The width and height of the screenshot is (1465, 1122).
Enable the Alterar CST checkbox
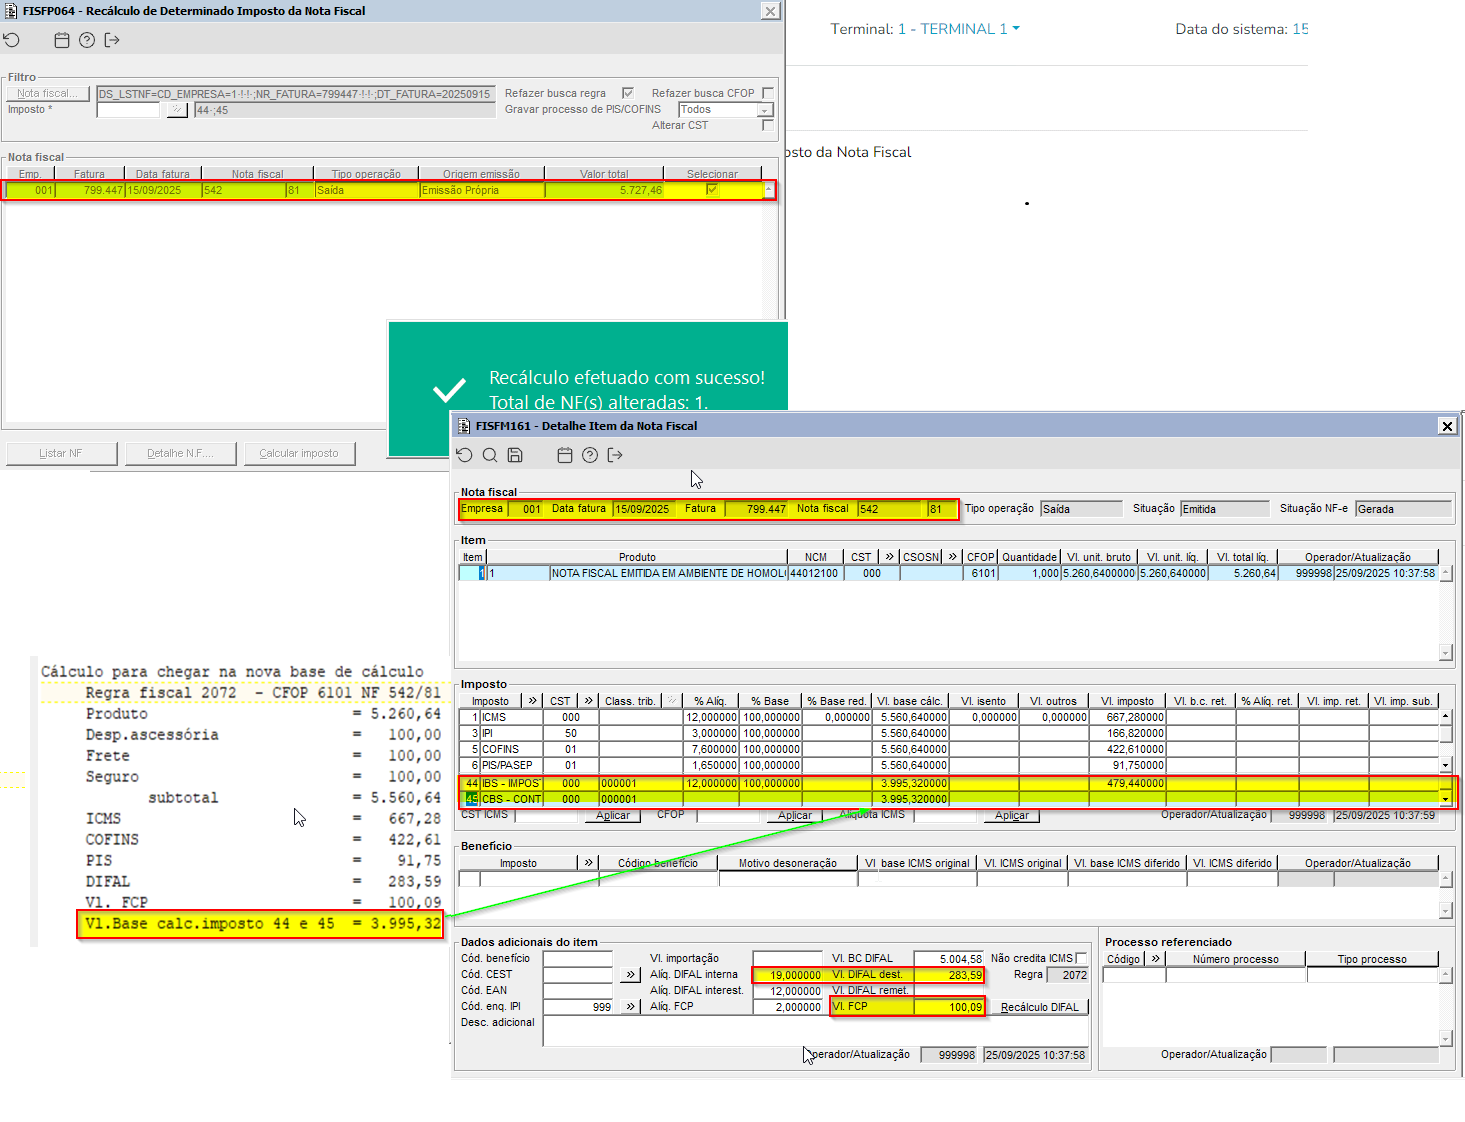coord(768,125)
